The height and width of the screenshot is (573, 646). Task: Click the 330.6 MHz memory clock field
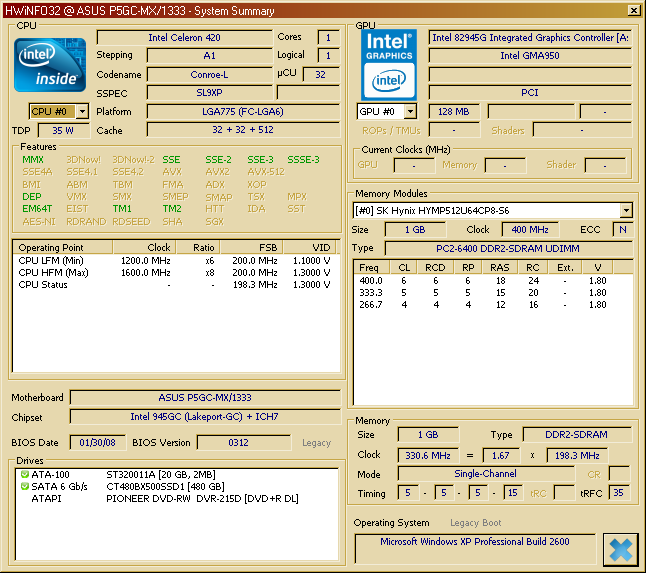pos(428,456)
